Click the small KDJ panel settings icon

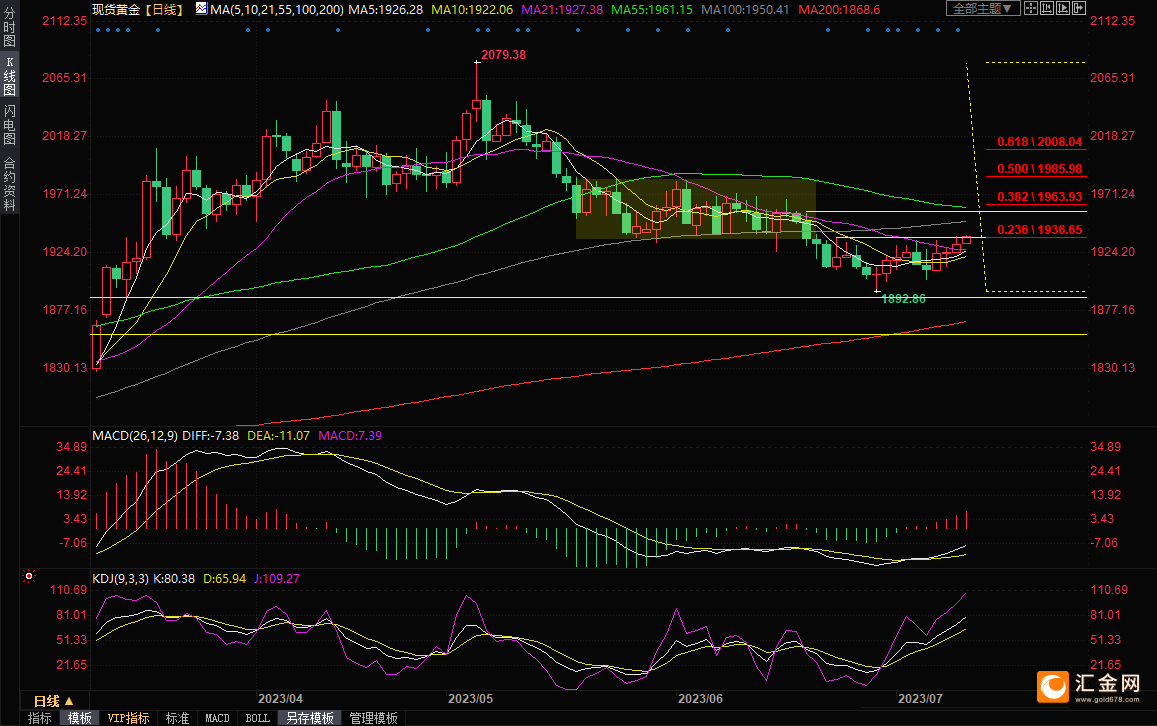pos(27,577)
